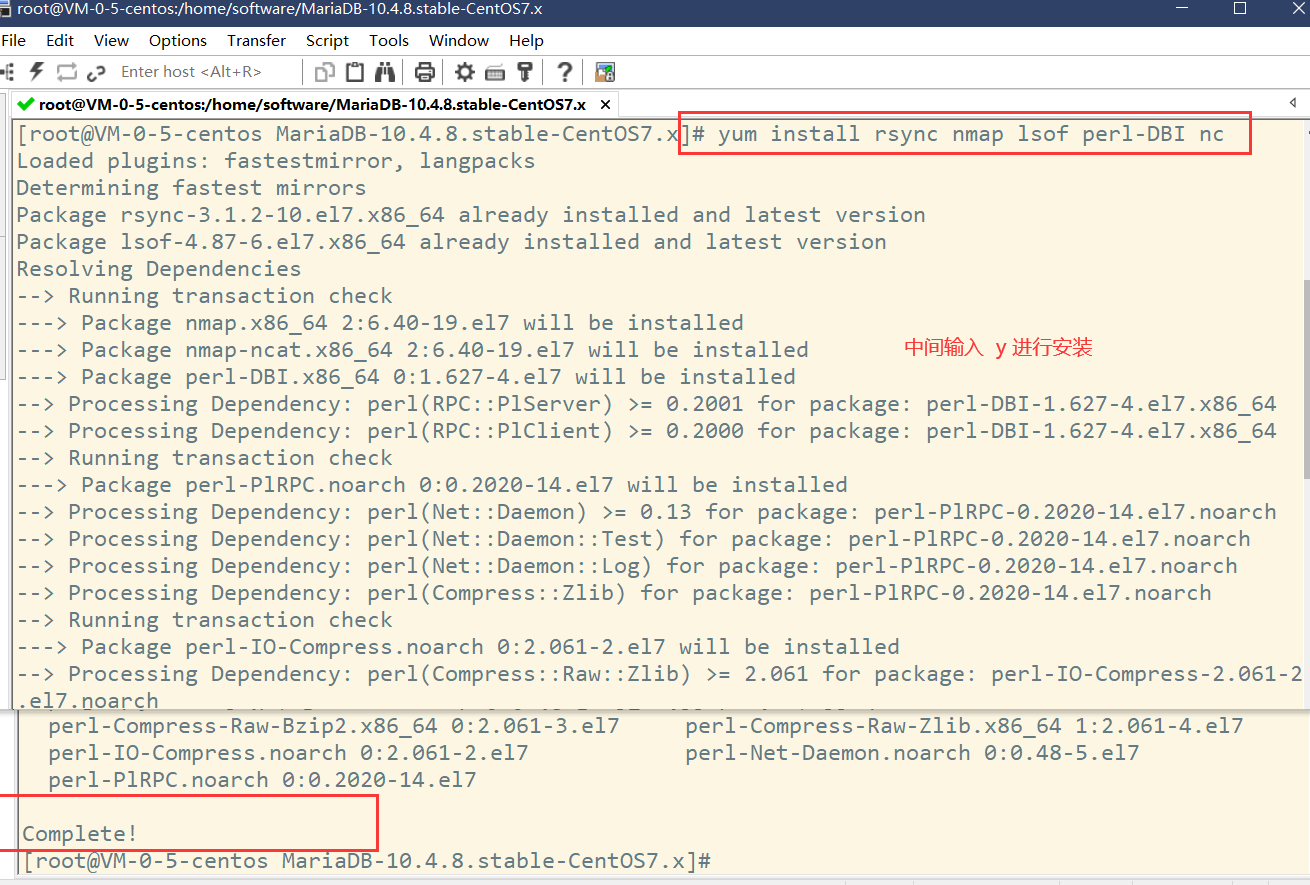Open the Keymap Editor keyboard icon

[x=495, y=72]
